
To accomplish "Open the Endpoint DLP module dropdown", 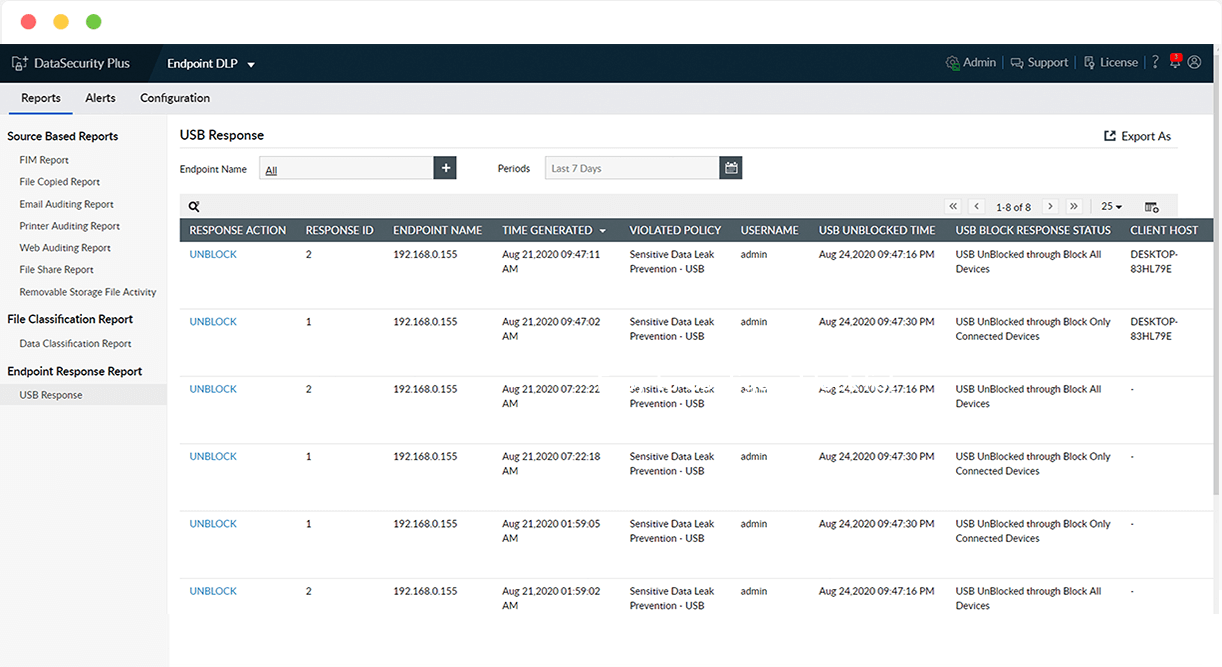I will (x=211, y=63).
